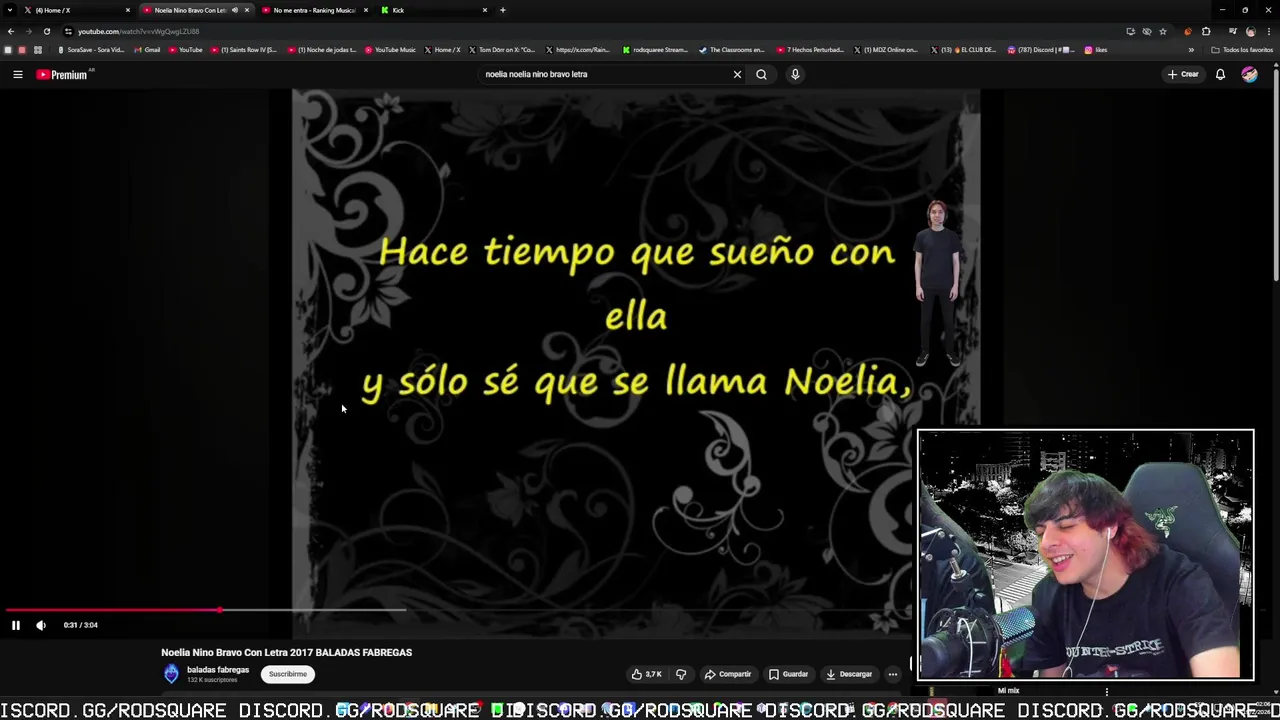1280x720 pixels.
Task: Open the browser extensions puzzle icon
Action: [x=1206, y=31]
